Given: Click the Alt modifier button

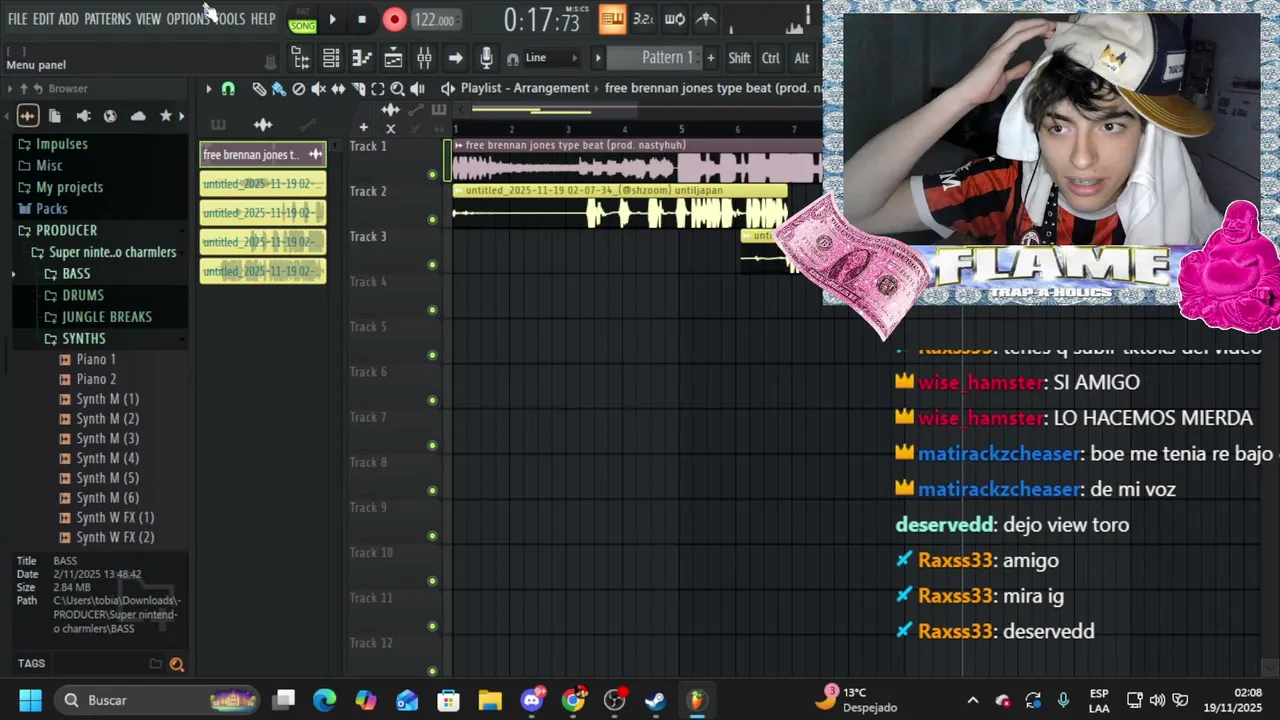Looking at the screenshot, I should 801,58.
